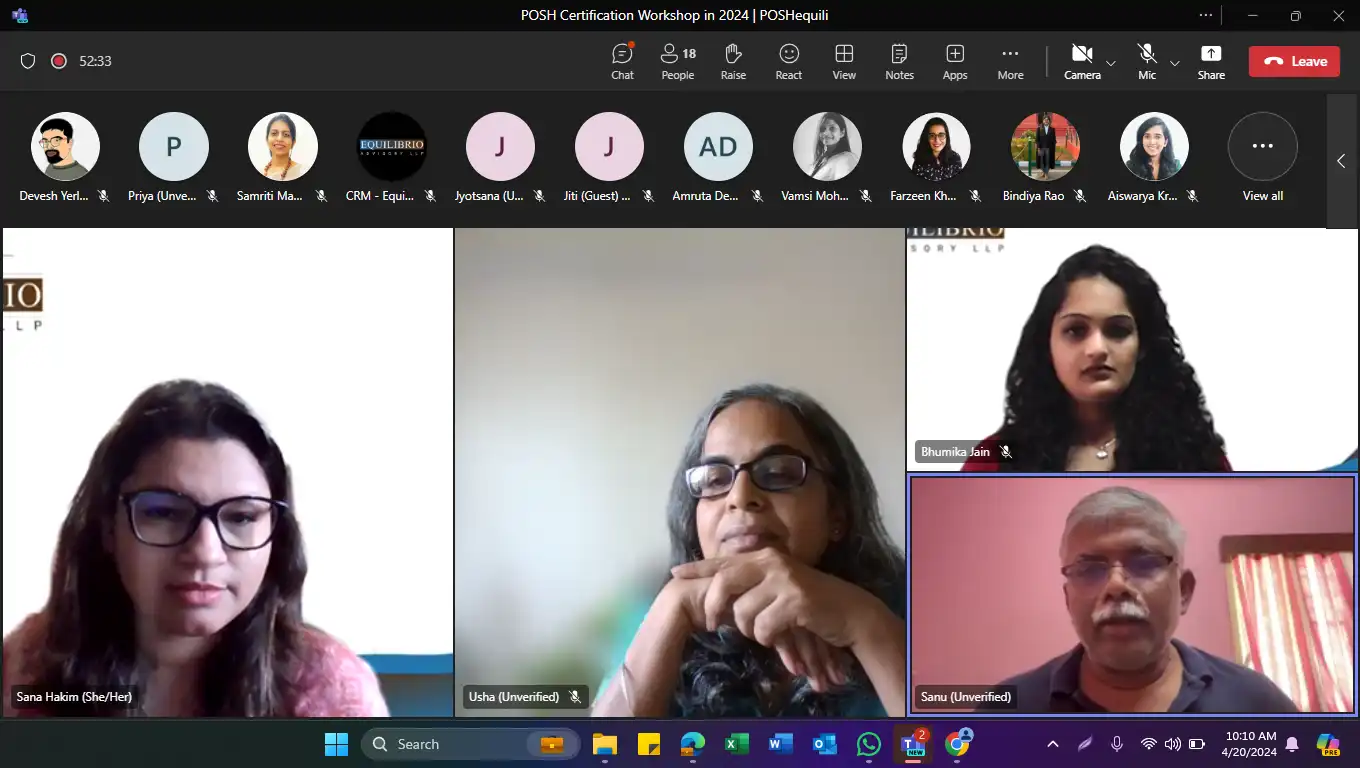1360x768 pixels.
Task: Click the recording indicator icon
Action: coord(59,61)
